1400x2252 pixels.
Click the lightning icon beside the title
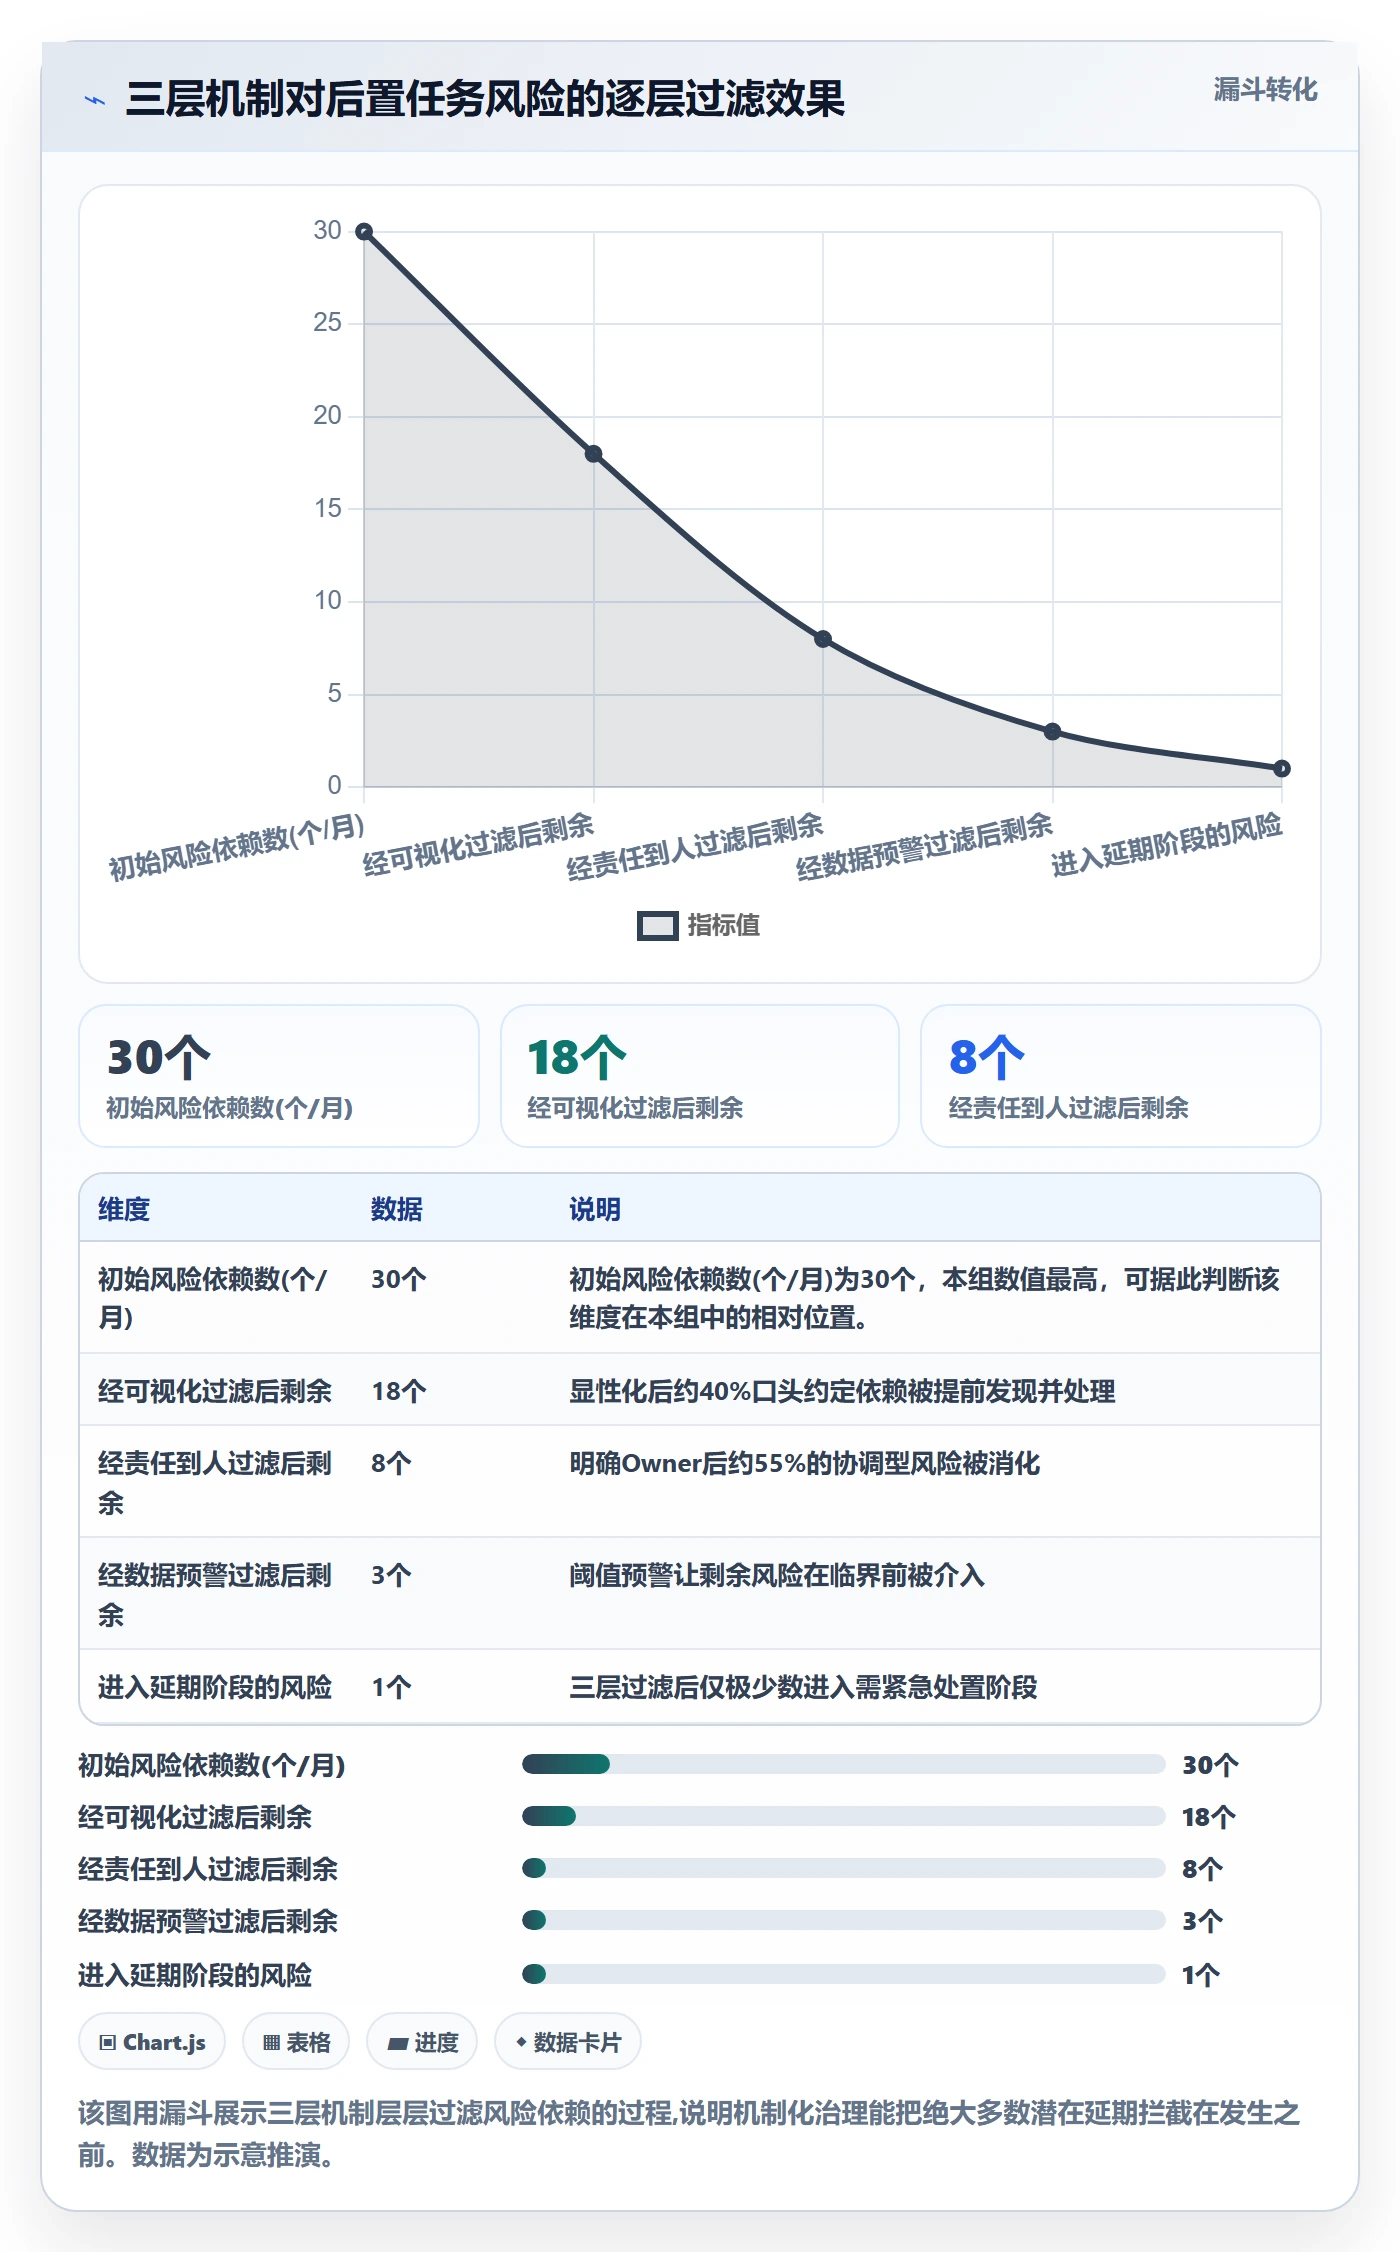(x=95, y=100)
